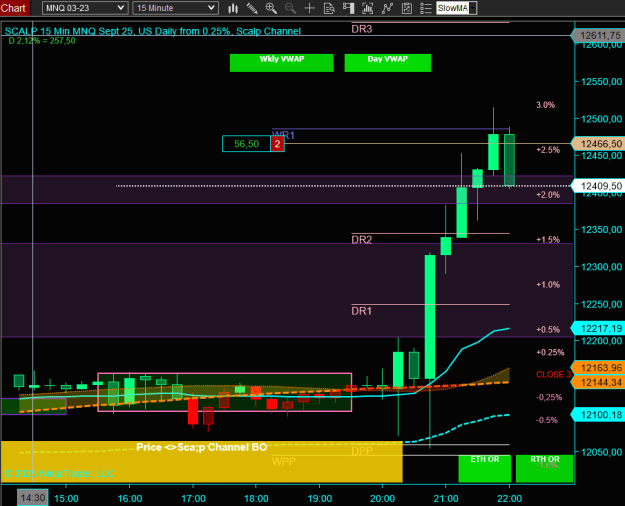Click the 22:00 time axis label

click(x=509, y=498)
